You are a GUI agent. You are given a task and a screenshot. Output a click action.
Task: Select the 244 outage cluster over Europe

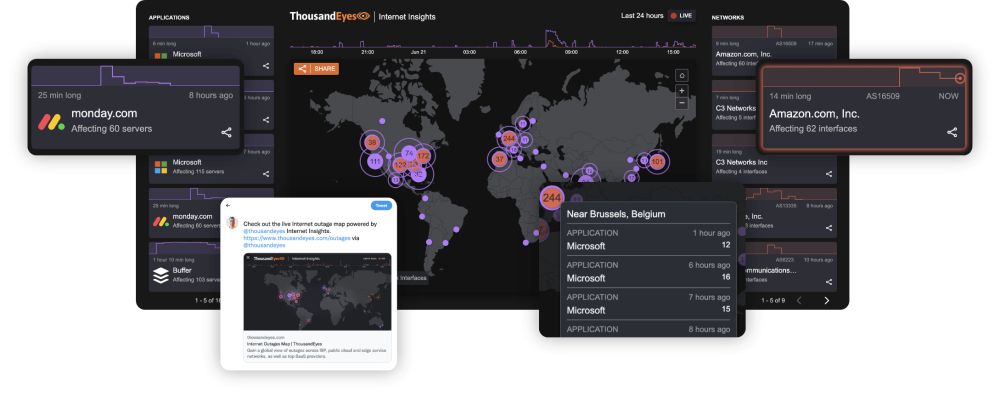pos(509,138)
